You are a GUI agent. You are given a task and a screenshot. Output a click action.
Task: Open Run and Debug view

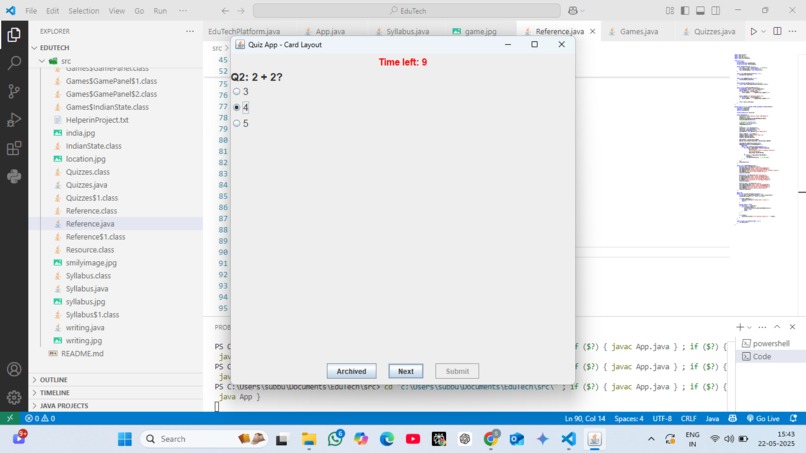point(14,120)
